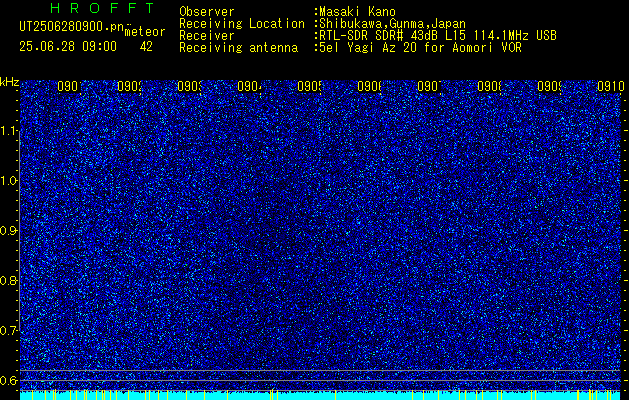This screenshot has height=400, width=629.
Task: Click the 0902 time marker
Action: point(129,86)
